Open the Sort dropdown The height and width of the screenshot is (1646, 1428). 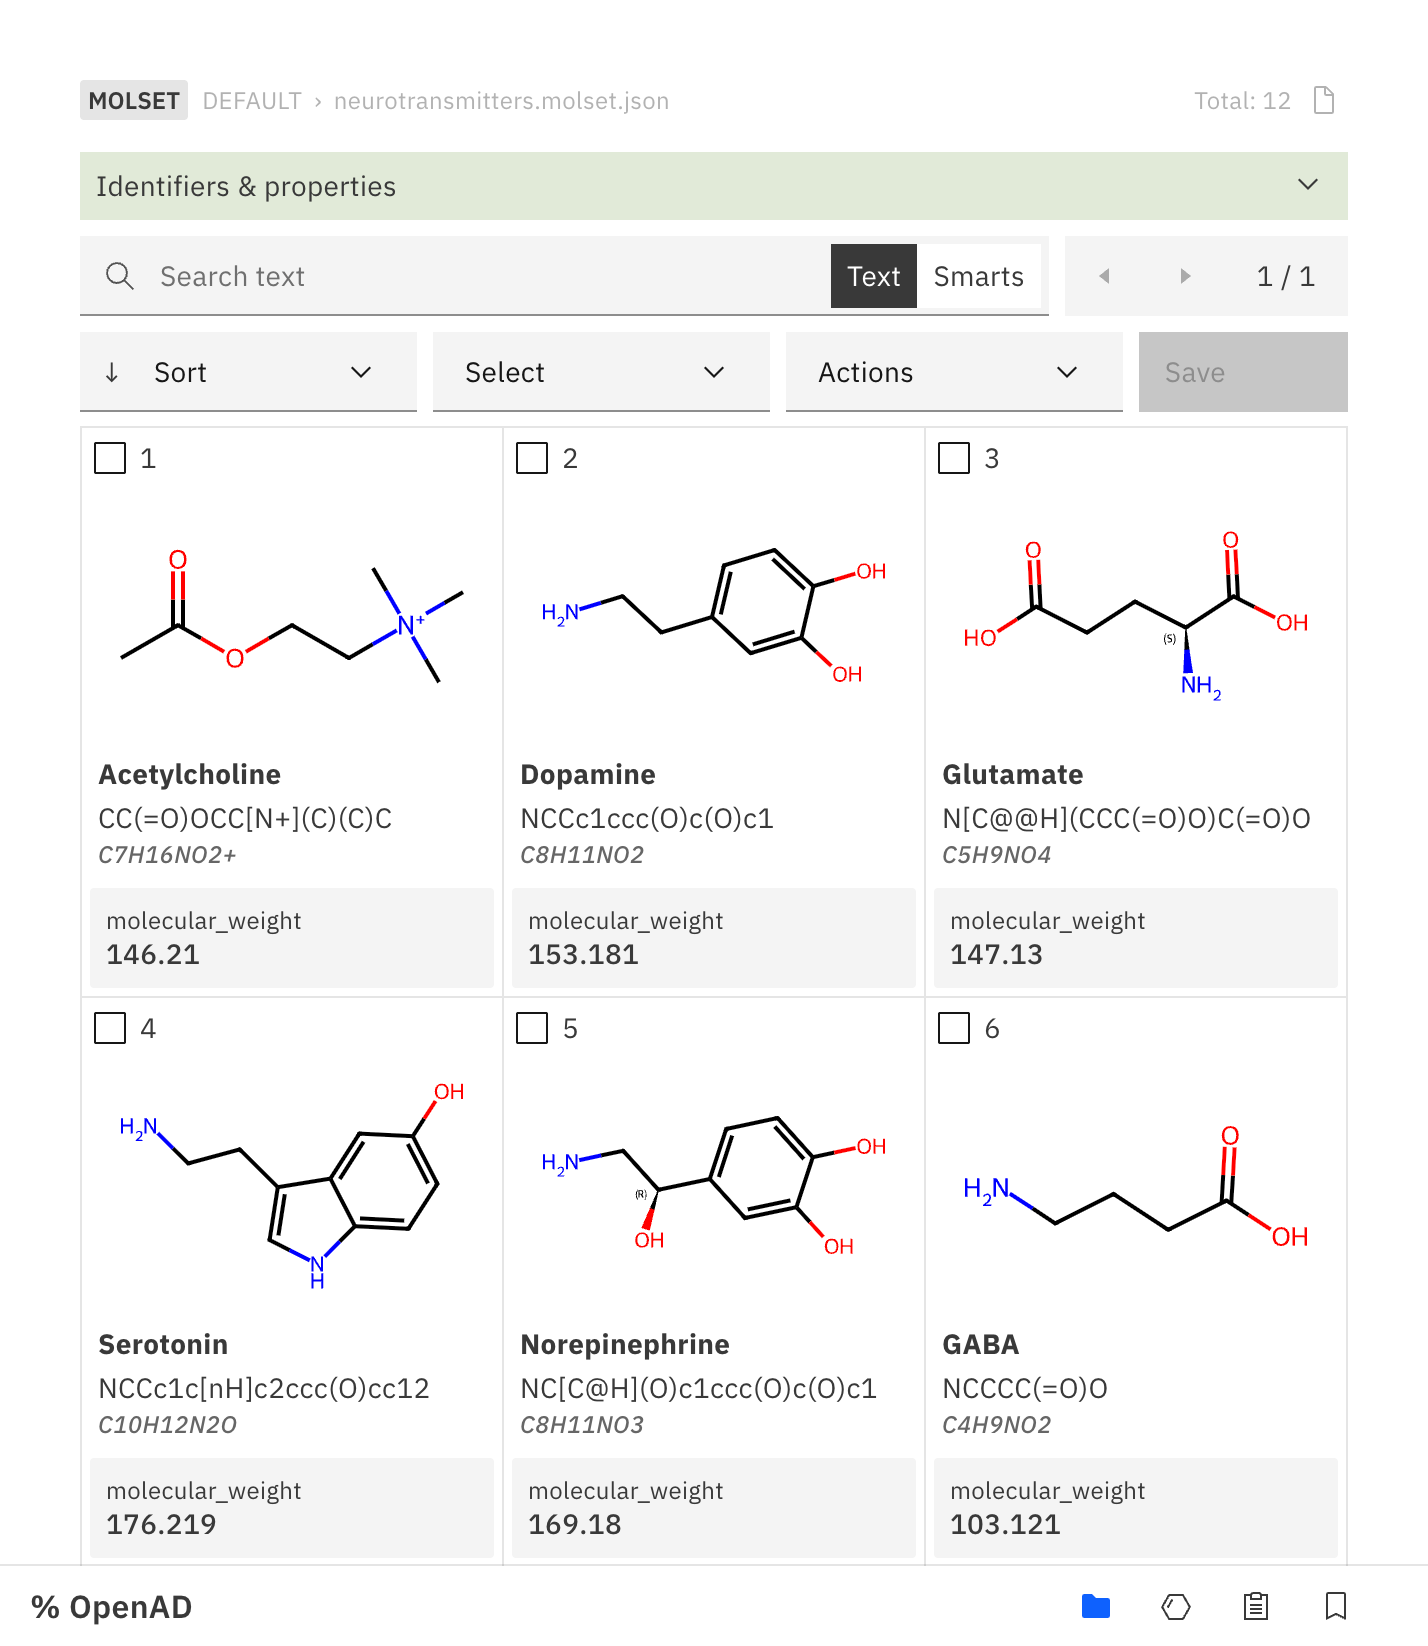[x=248, y=372]
